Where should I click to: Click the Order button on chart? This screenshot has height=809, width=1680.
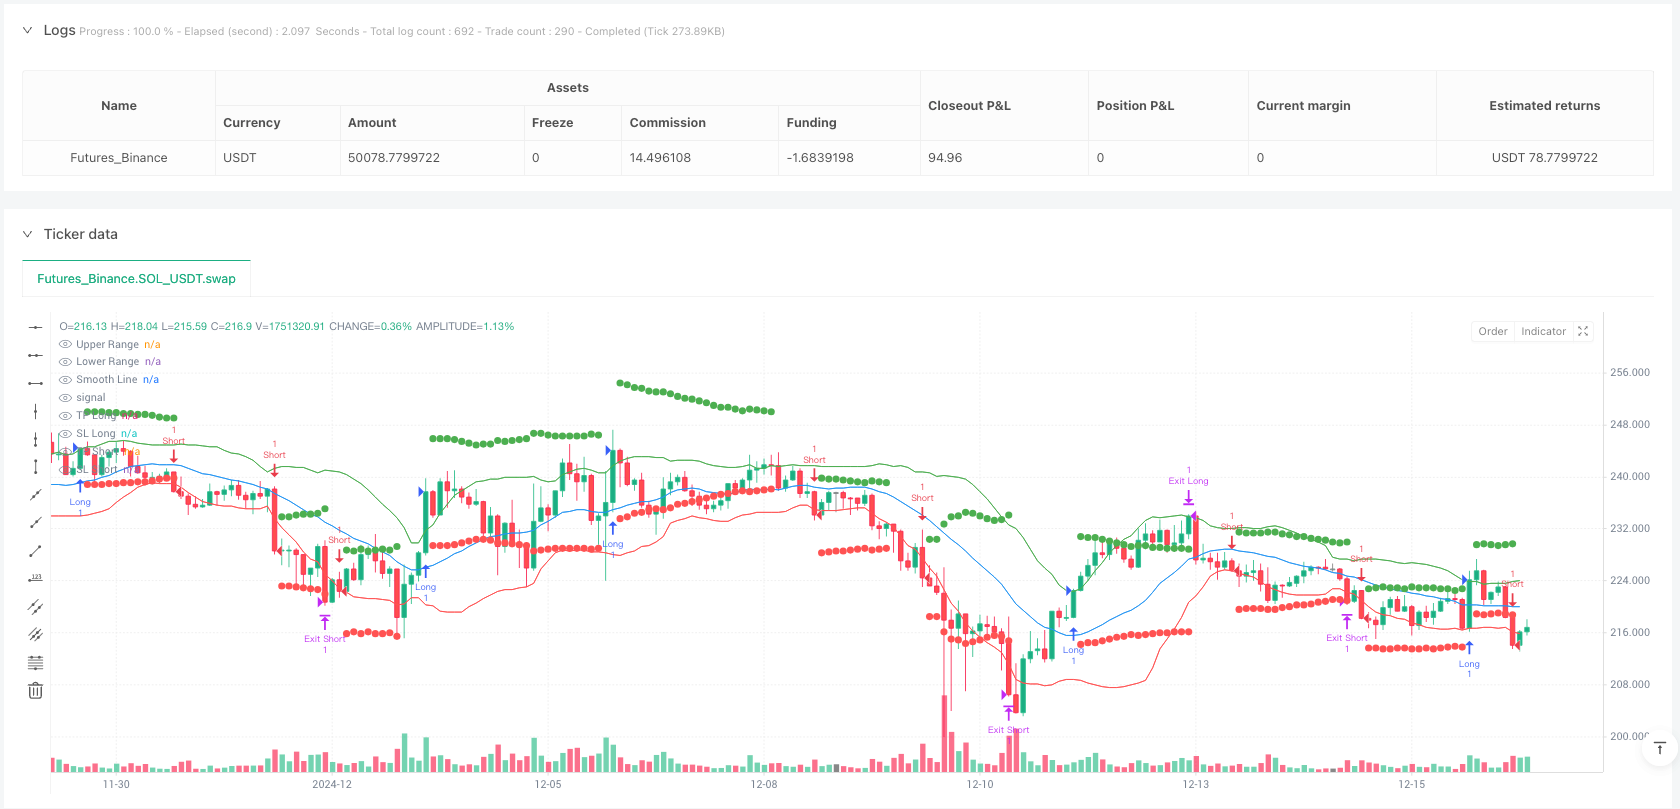click(1493, 331)
